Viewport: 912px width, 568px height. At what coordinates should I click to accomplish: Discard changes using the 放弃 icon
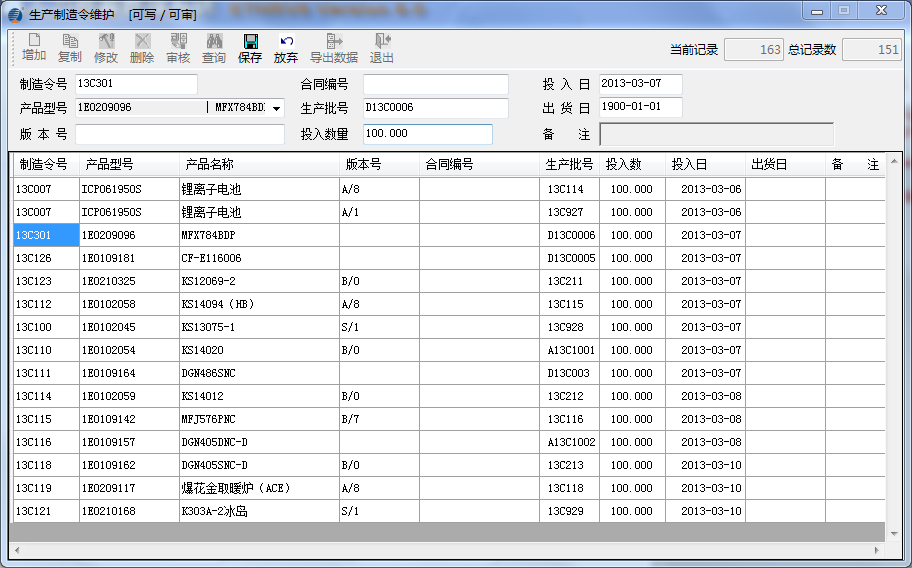pos(286,47)
